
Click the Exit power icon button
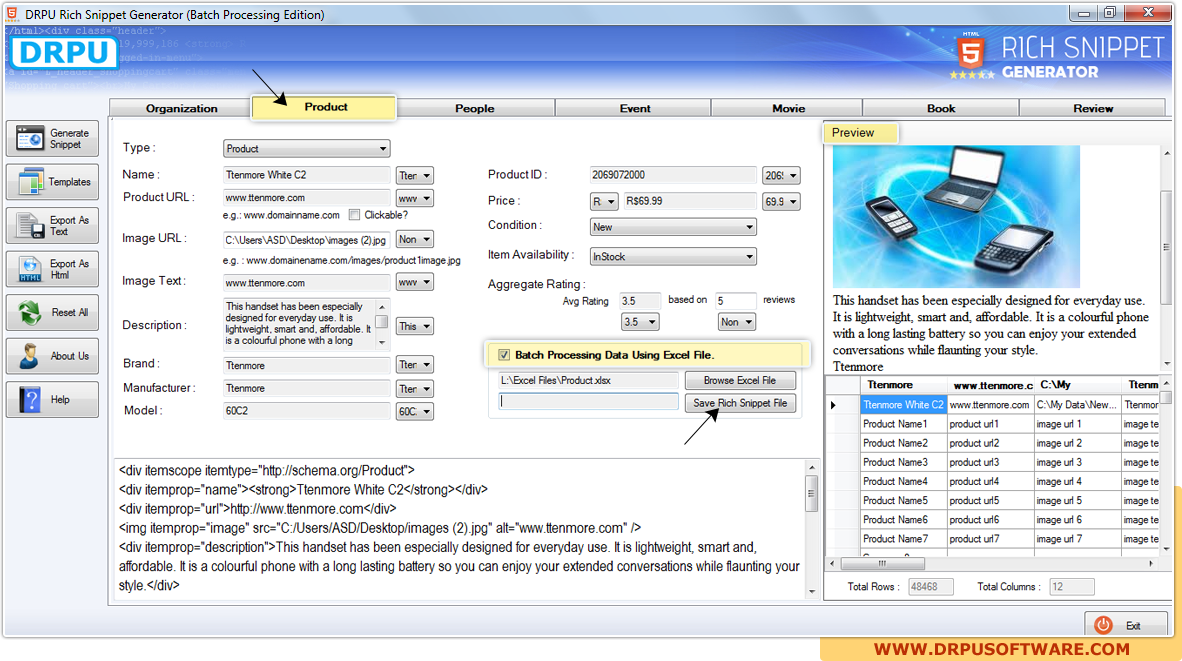(1103, 625)
